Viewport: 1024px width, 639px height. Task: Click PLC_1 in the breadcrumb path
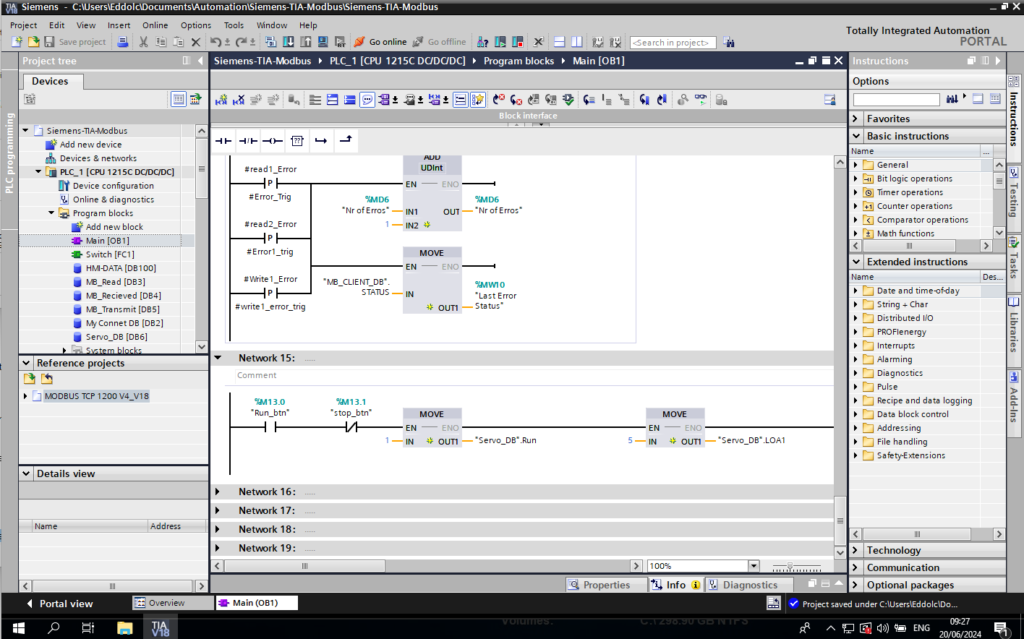click(x=397, y=61)
